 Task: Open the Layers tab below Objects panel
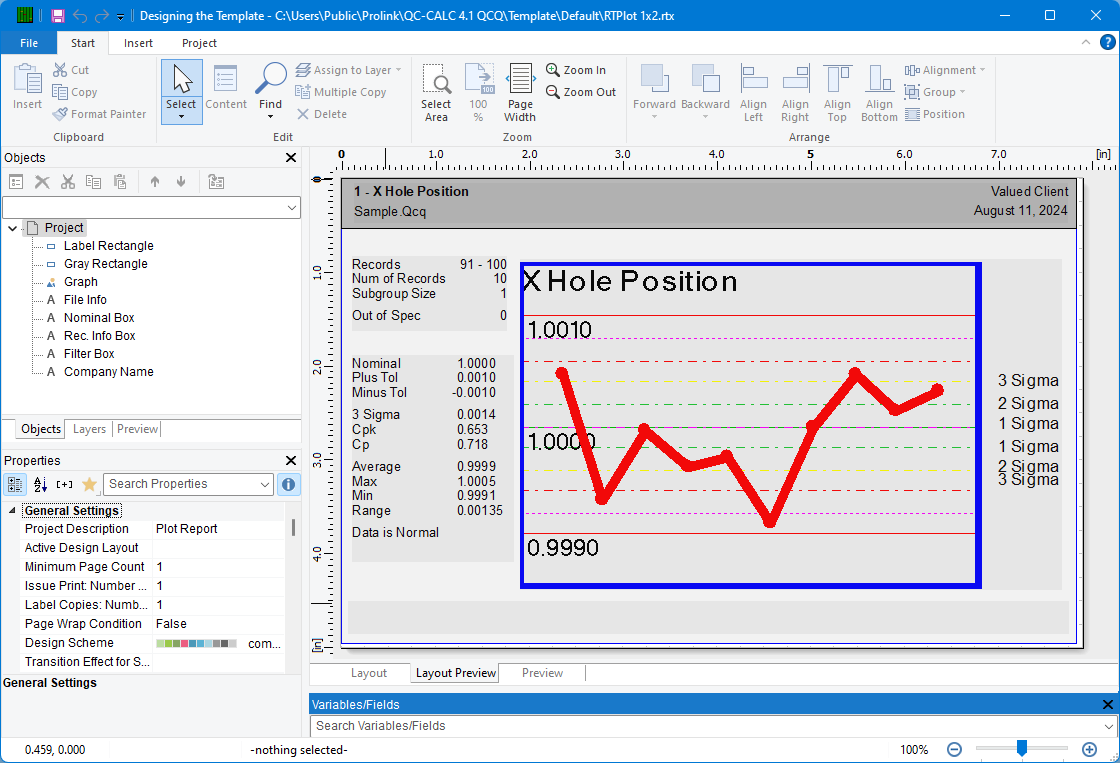pos(88,429)
